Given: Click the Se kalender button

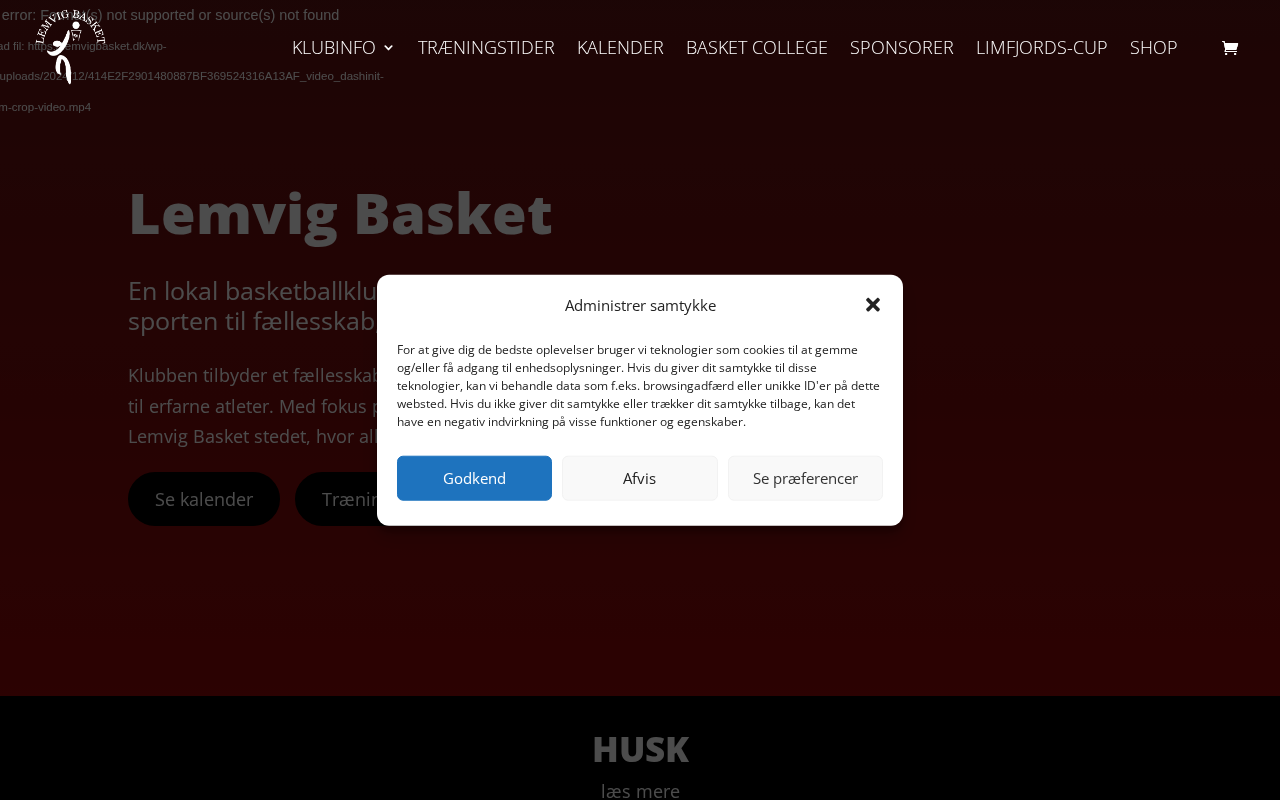Looking at the screenshot, I should coord(204,499).
